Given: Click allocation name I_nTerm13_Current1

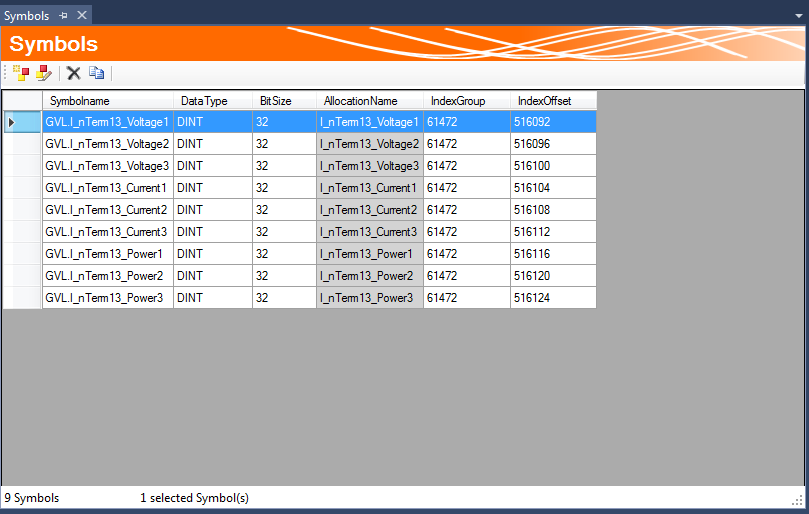Looking at the screenshot, I should tap(370, 188).
